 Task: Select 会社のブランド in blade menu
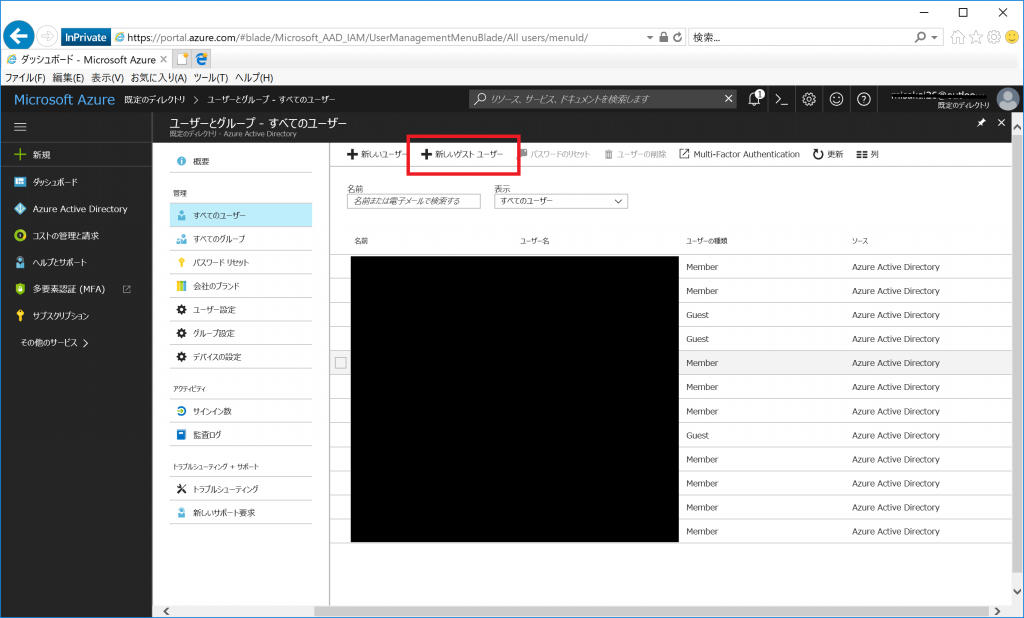coord(240,286)
